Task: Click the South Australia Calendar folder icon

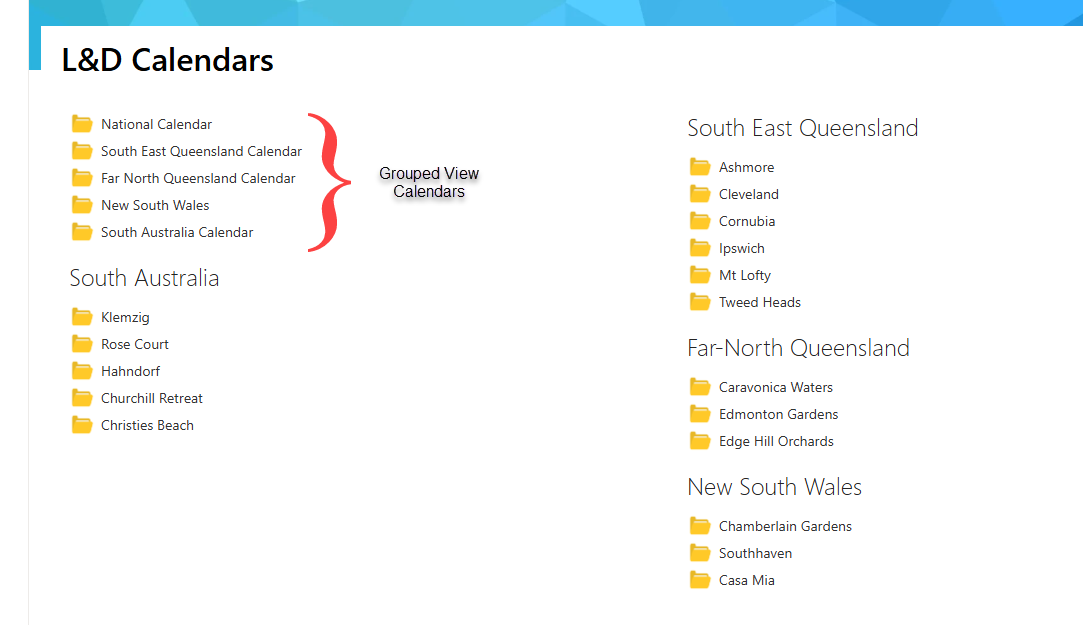Action: (x=82, y=232)
